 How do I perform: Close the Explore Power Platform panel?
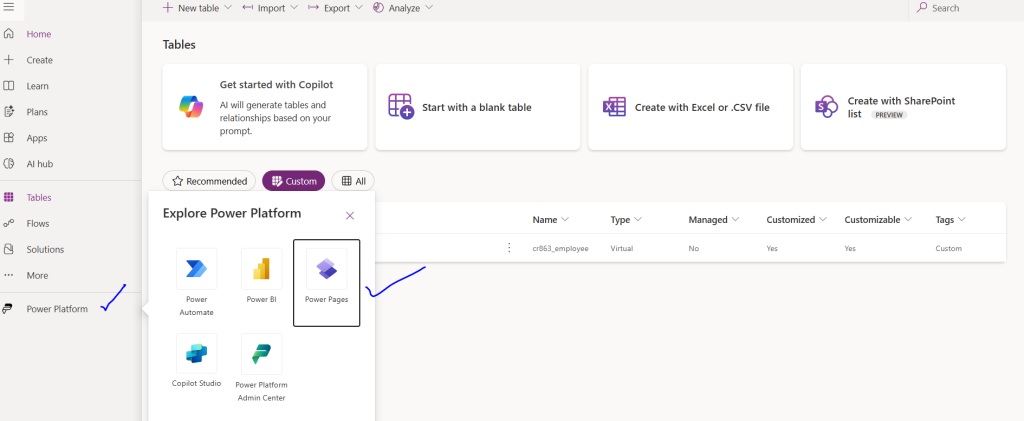pyautogui.click(x=349, y=215)
